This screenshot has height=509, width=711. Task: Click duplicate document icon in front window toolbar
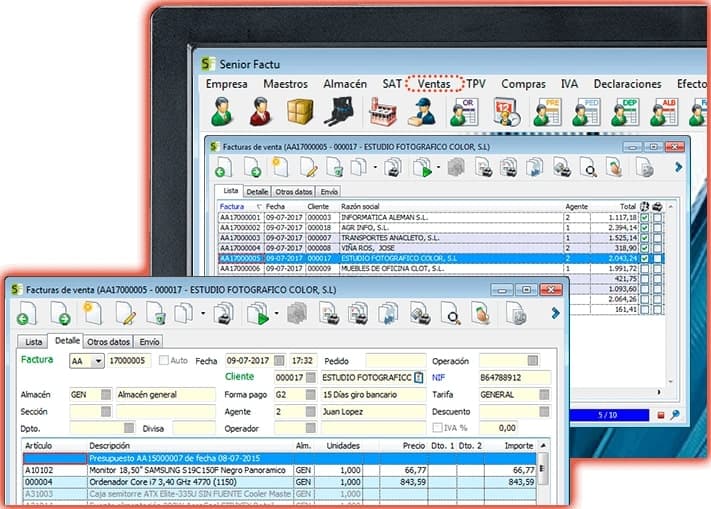[x=184, y=314]
